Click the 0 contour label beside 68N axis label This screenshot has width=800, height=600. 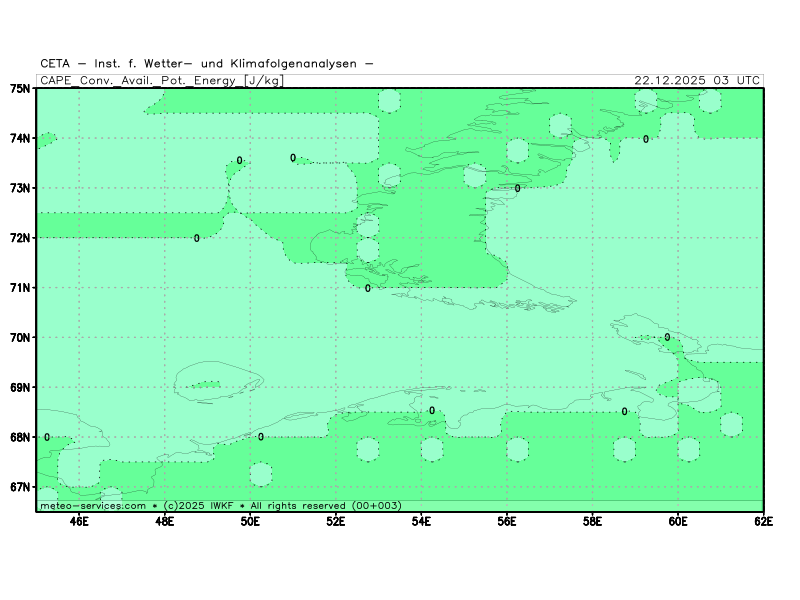(47, 437)
